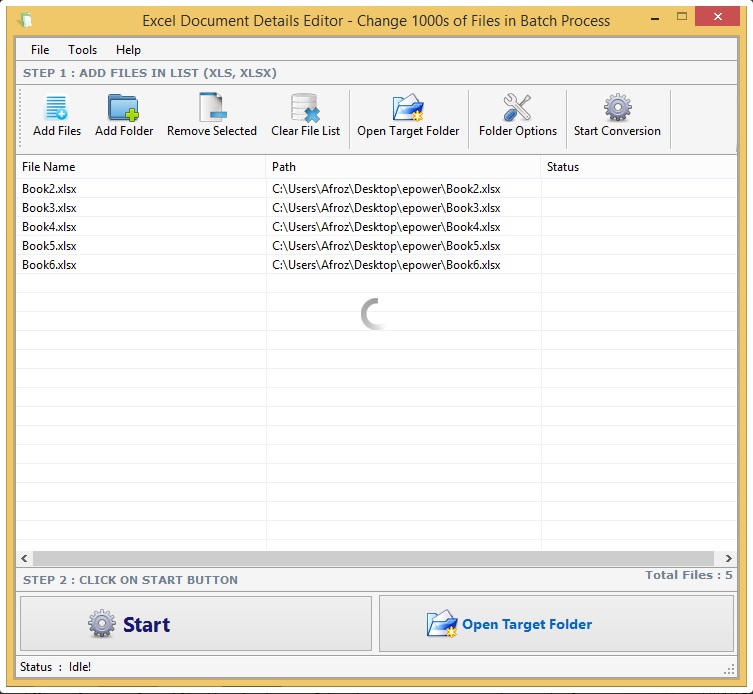Select the Book5.xlsx row

50,246
